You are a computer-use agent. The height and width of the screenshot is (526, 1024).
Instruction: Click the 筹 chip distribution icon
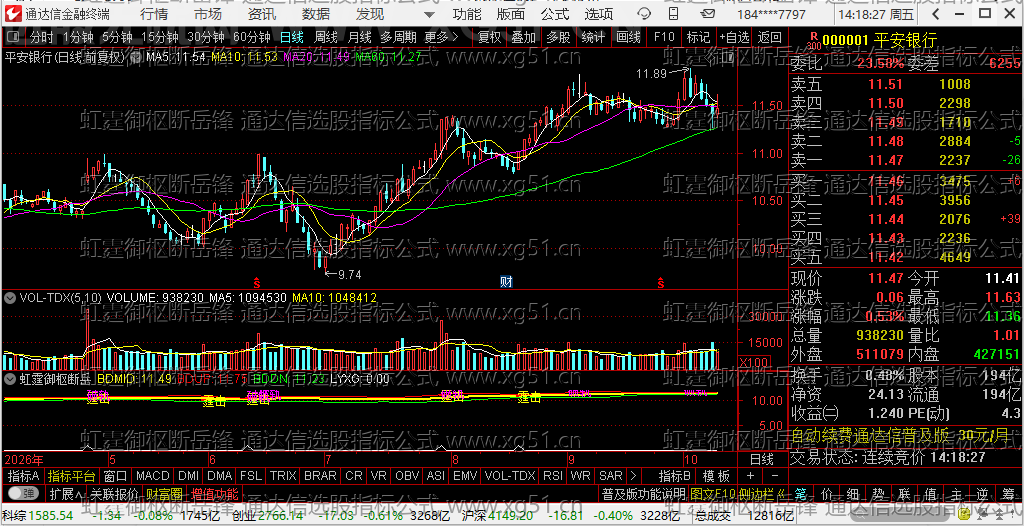click(x=1008, y=493)
